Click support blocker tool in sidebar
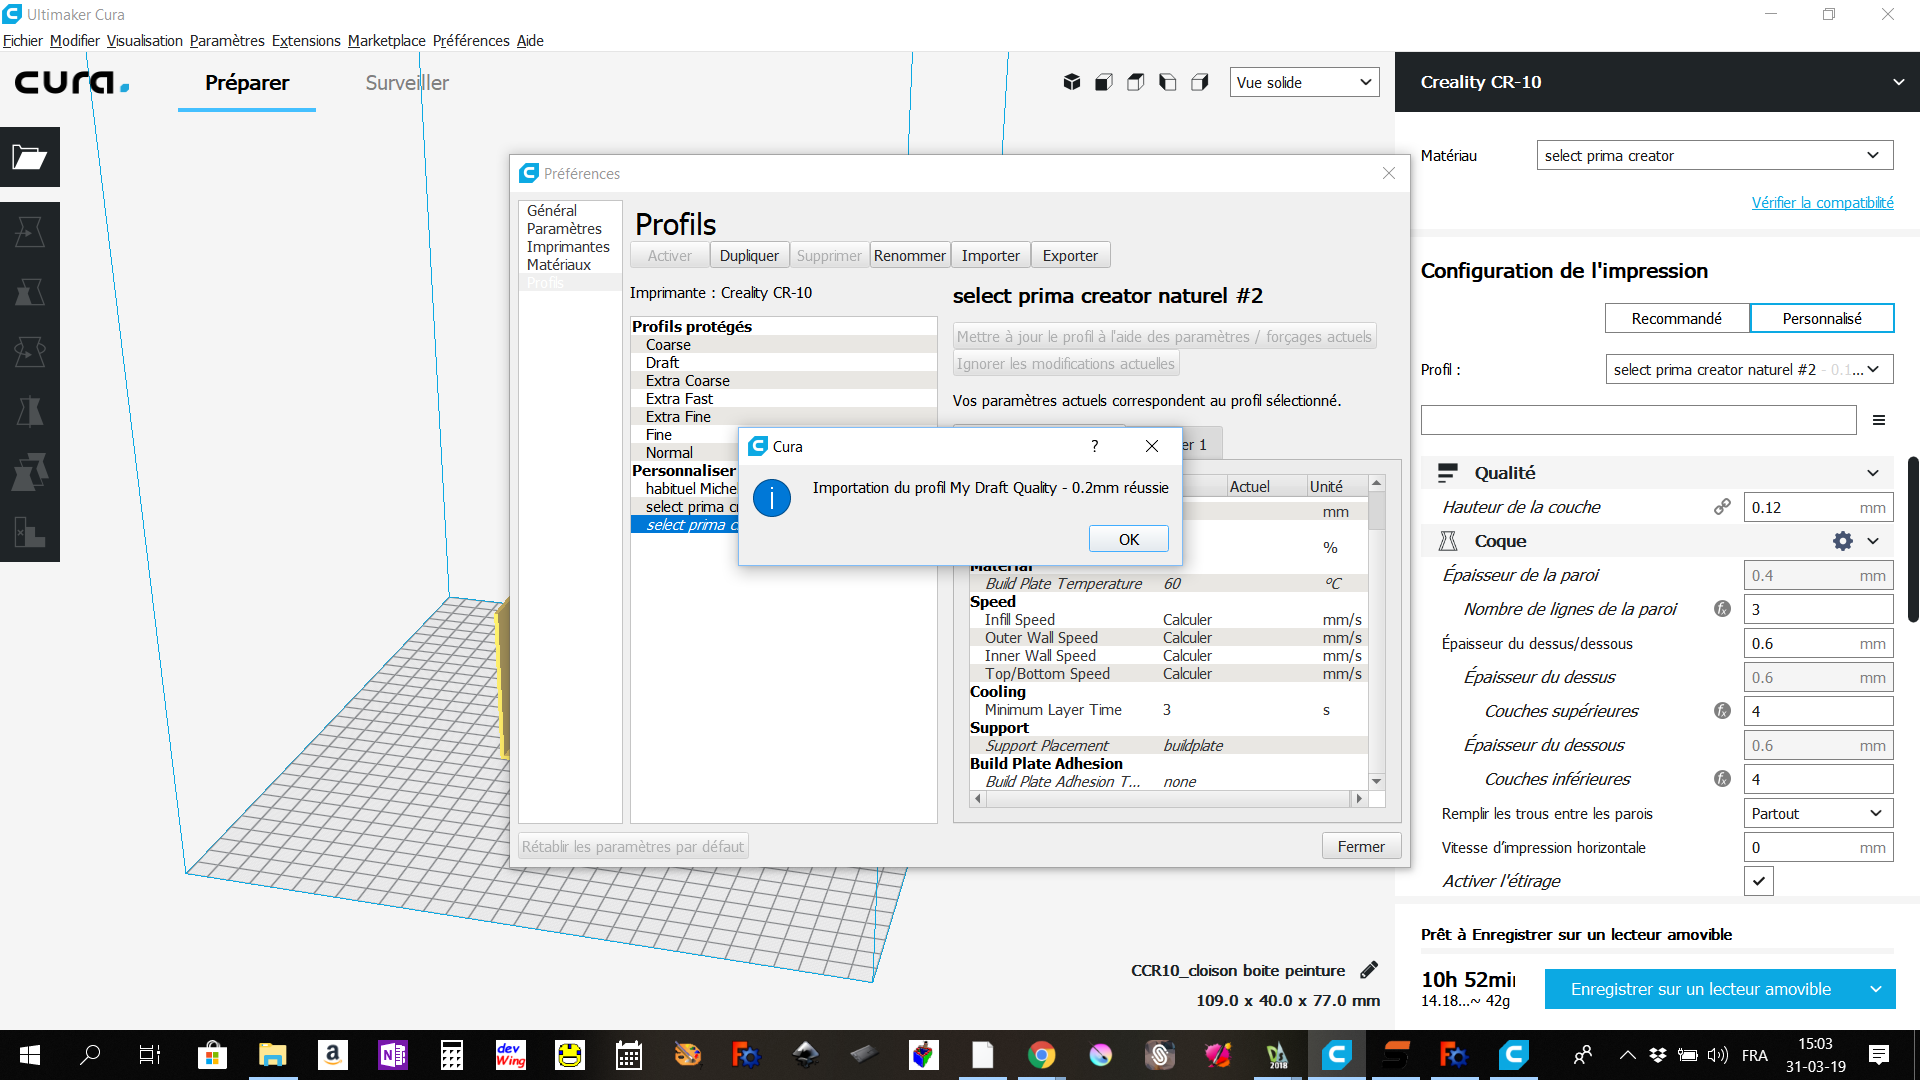 [30, 532]
